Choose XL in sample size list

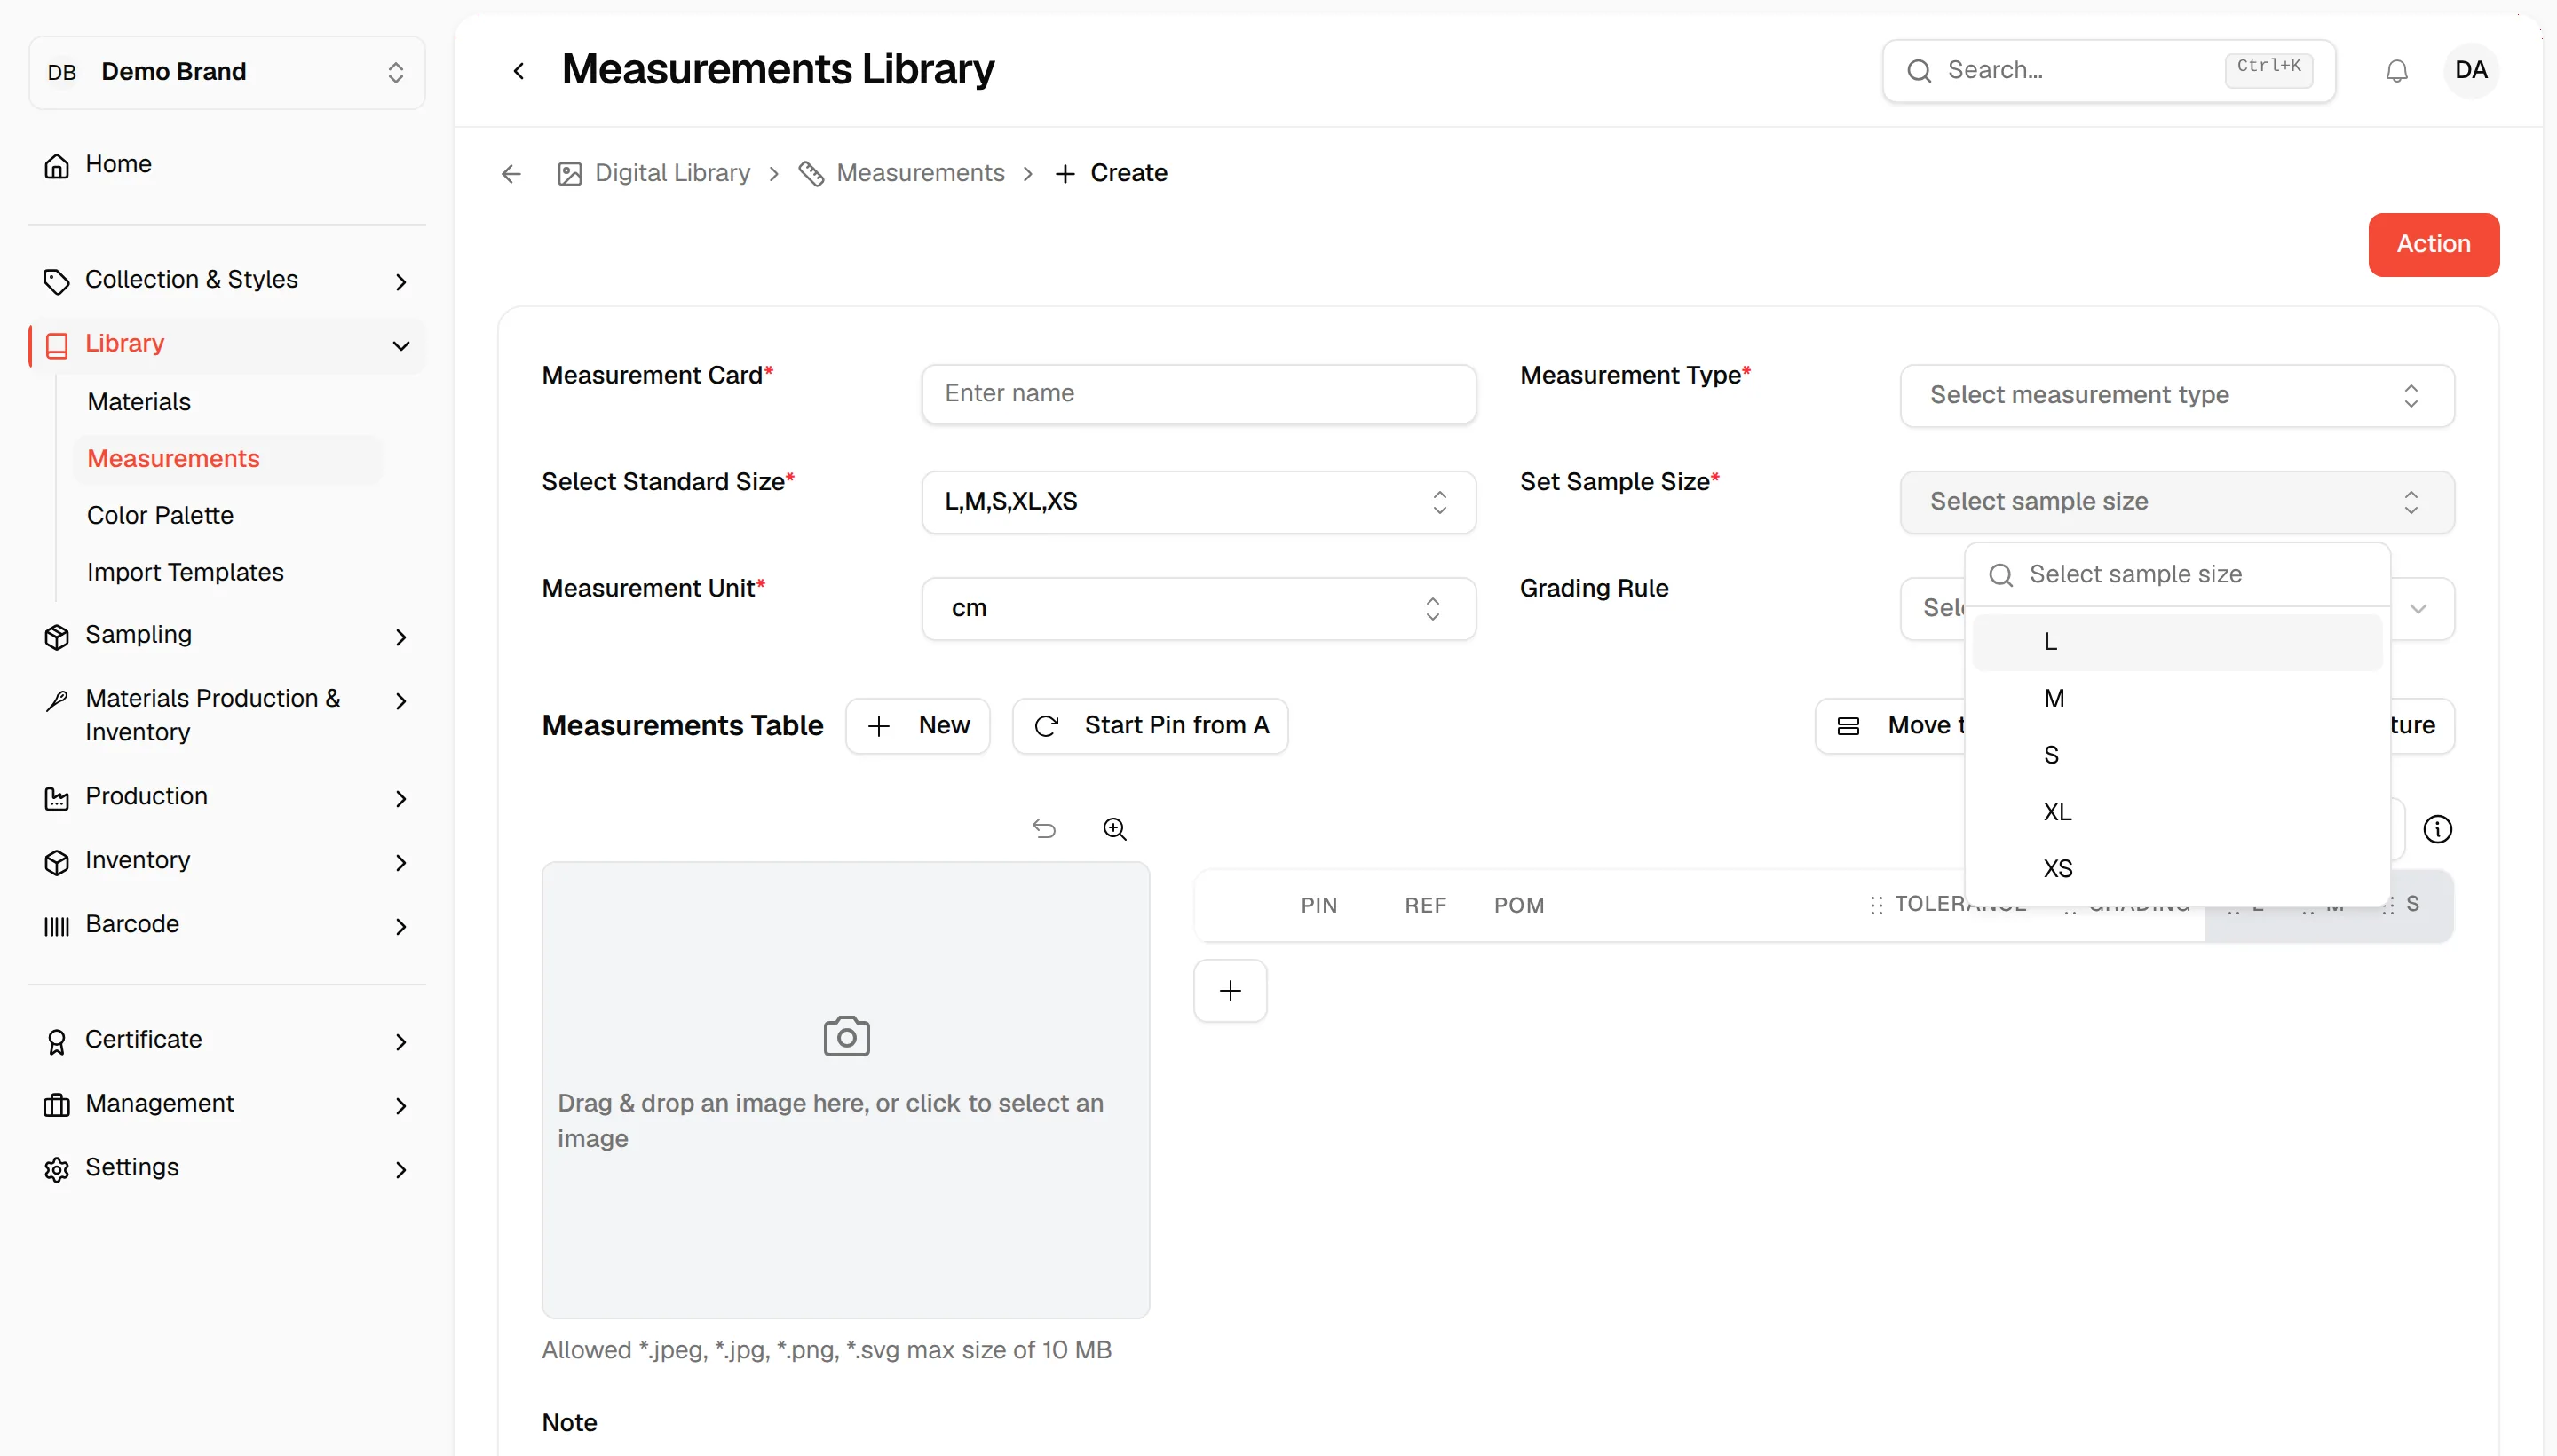tap(2177, 812)
